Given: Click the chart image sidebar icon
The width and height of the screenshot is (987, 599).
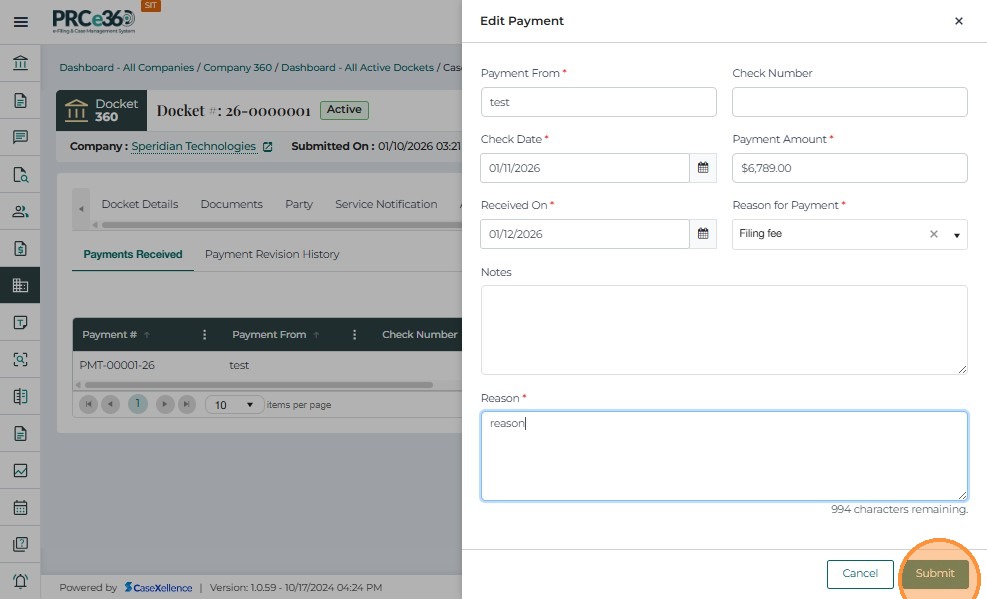Looking at the screenshot, I should tap(20, 470).
